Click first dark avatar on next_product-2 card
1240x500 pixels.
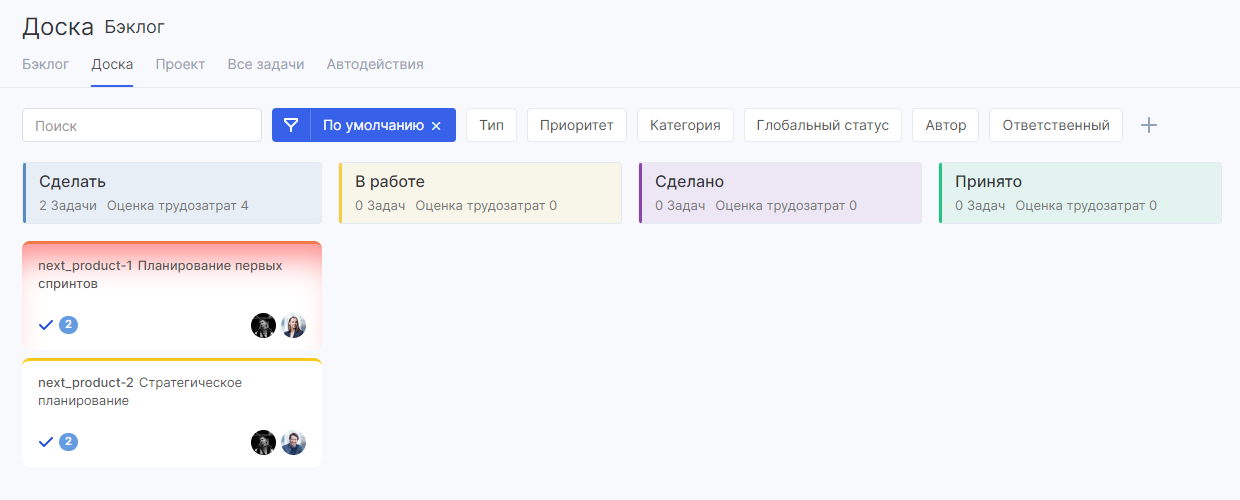click(x=263, y=442)
